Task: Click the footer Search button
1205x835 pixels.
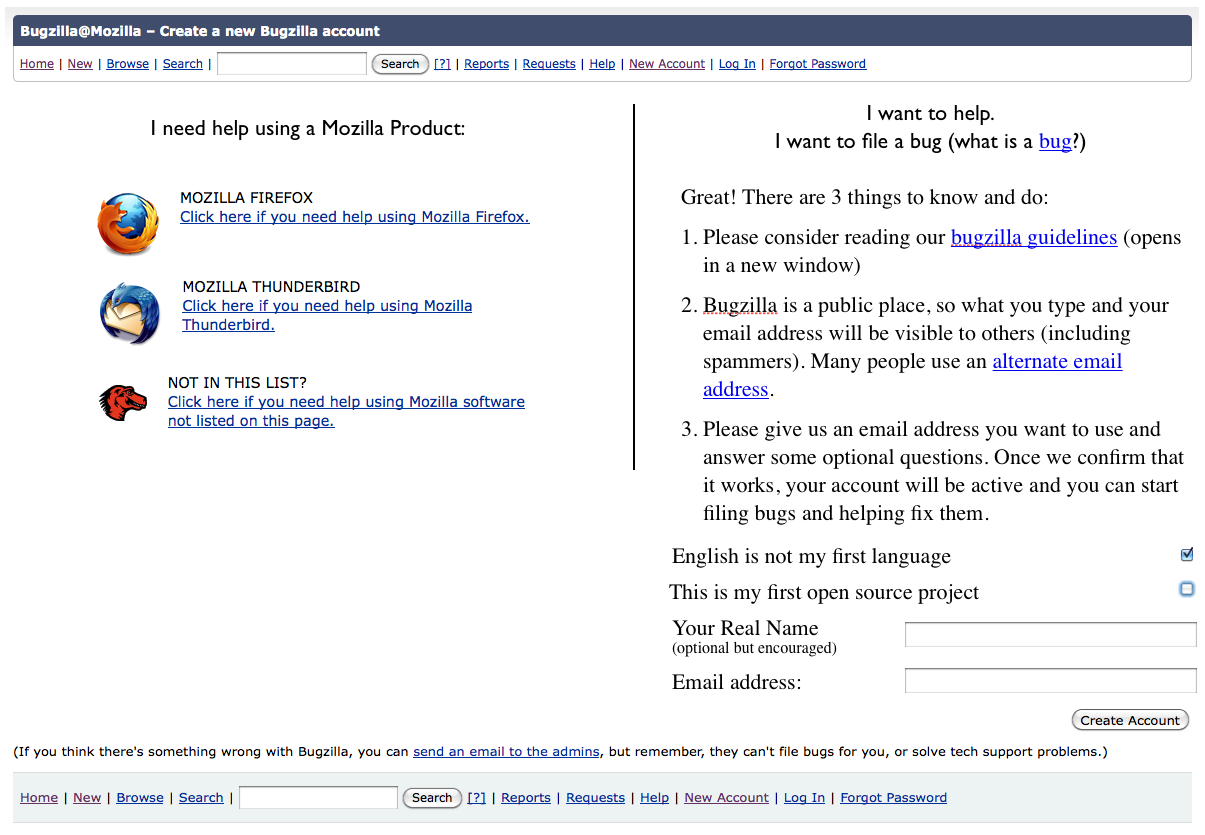Action: pos(432,798)
